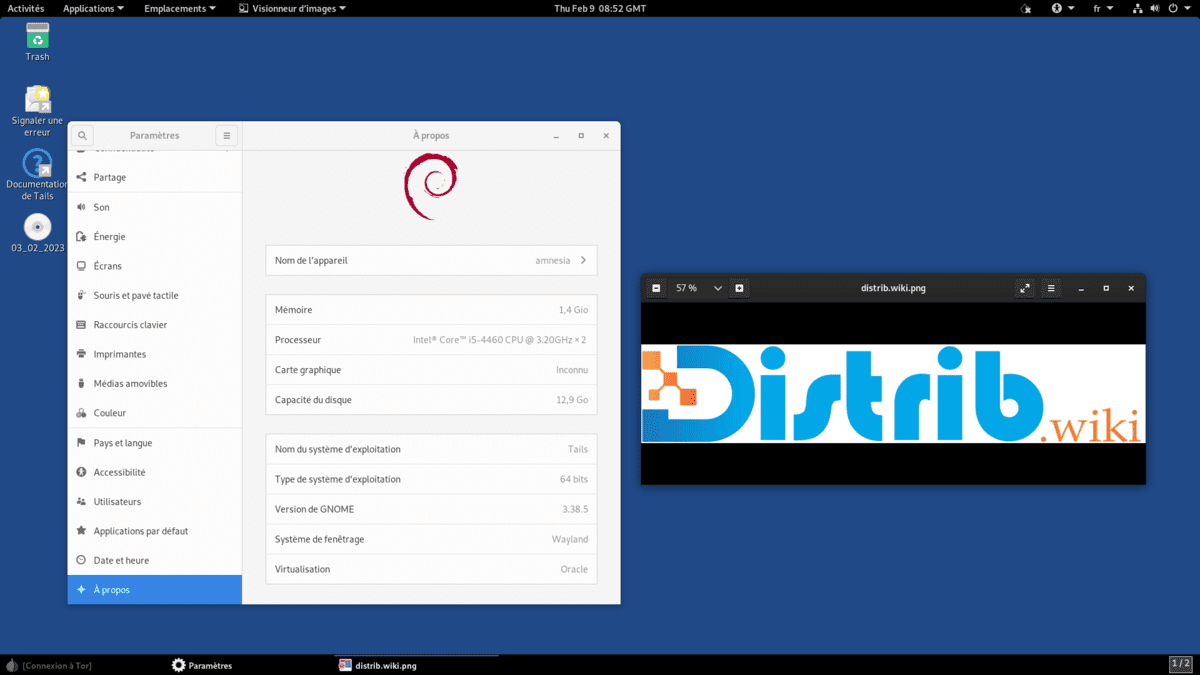Maximize the À propos settings window

pos(581,135)
